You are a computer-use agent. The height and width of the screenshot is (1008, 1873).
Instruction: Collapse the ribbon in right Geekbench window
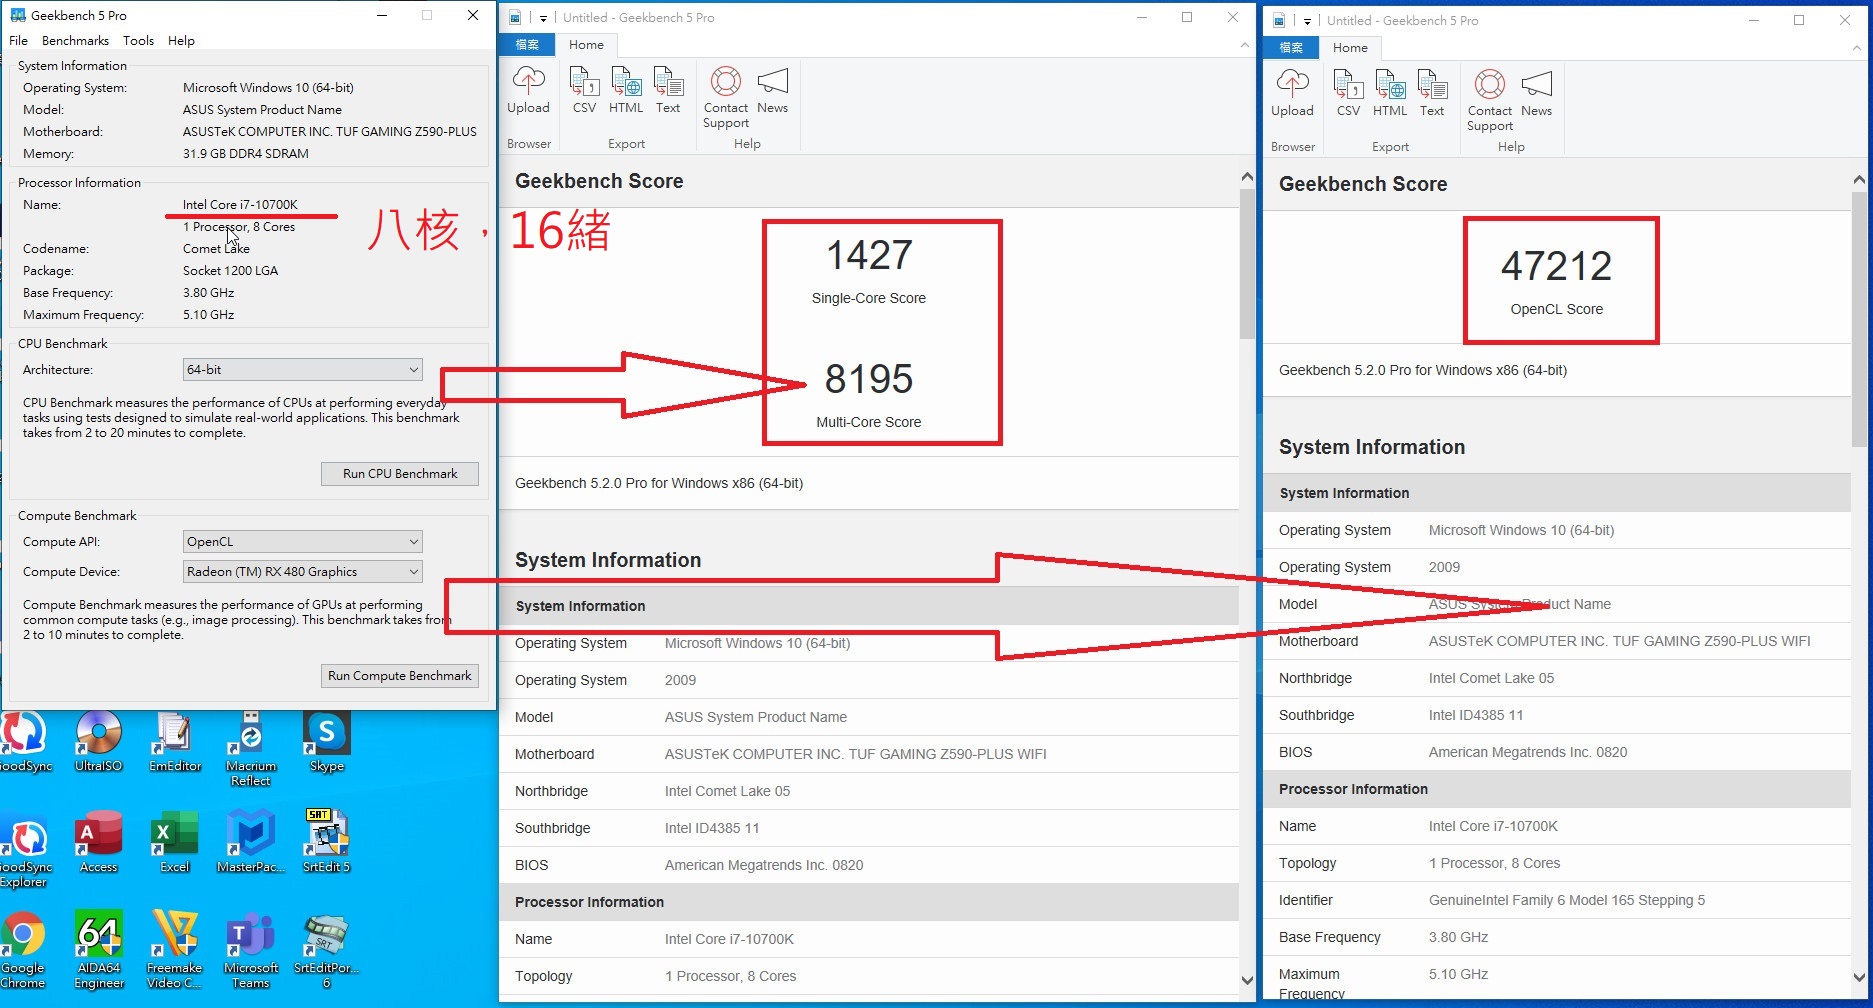click(x=1857, y=48)
